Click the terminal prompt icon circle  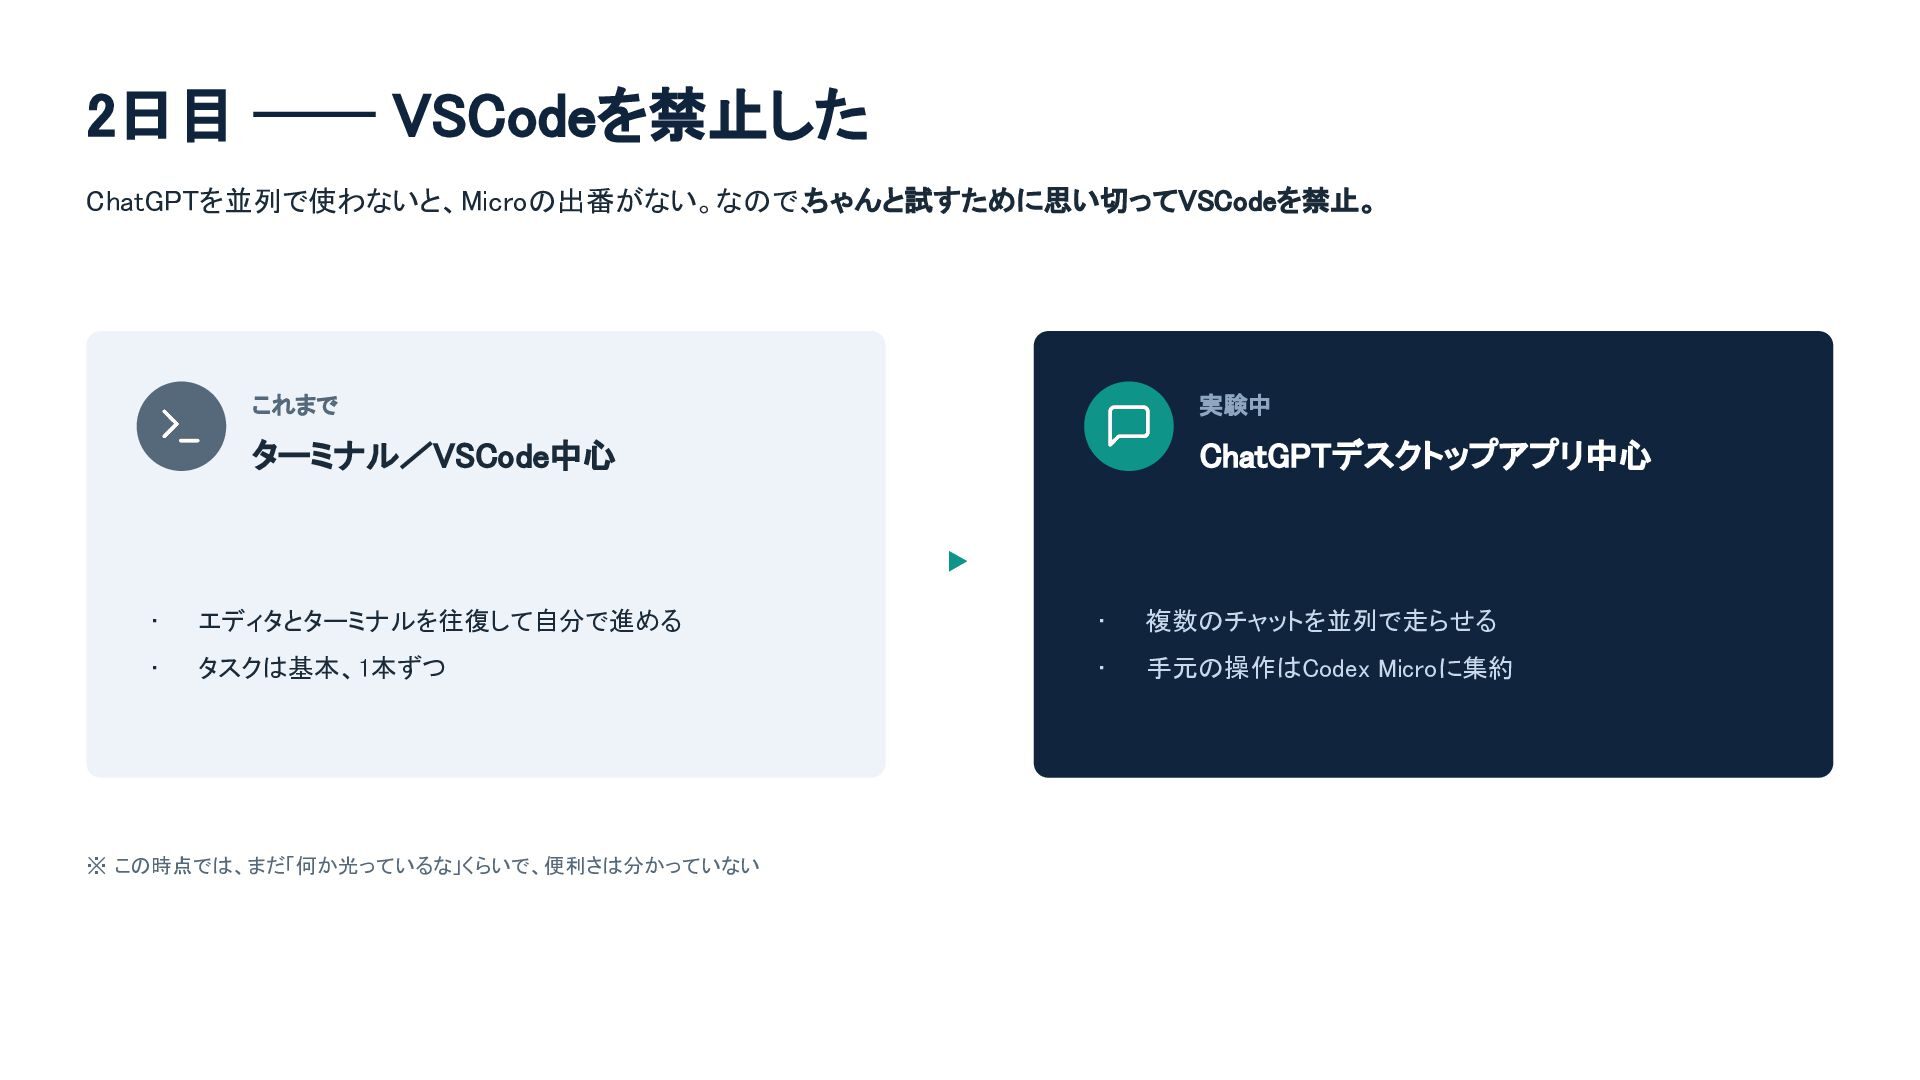click(x=181, y=426)
